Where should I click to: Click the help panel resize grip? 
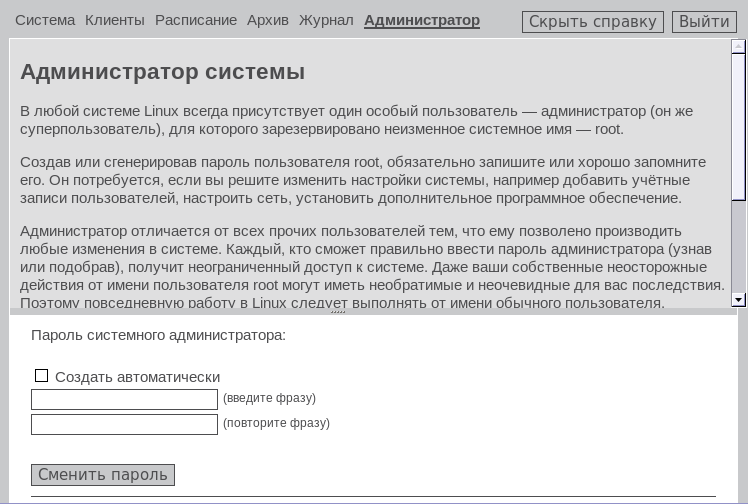[338, 312]
